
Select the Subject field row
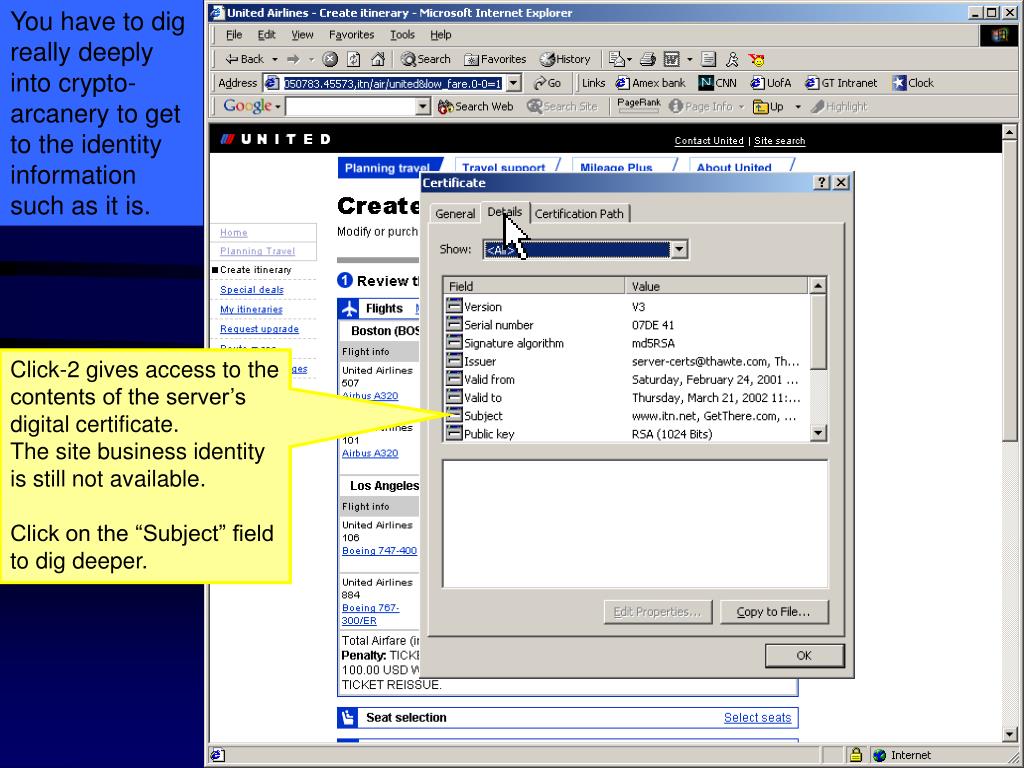click(x=627, y=416)
